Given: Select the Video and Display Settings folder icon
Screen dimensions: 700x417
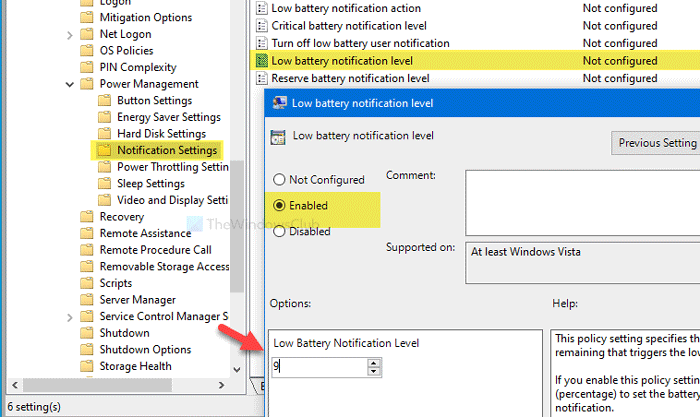Looking at the screenshot, I should (104, 200).
